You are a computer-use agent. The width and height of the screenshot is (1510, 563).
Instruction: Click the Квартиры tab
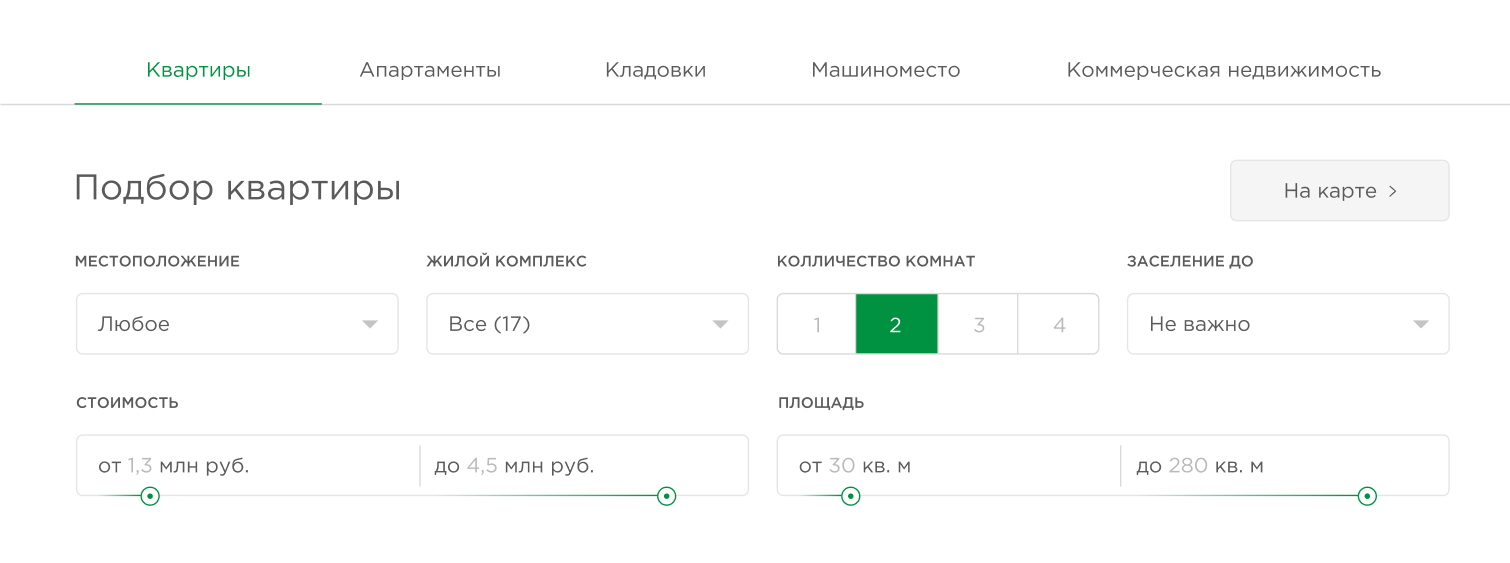coord(198,70)
